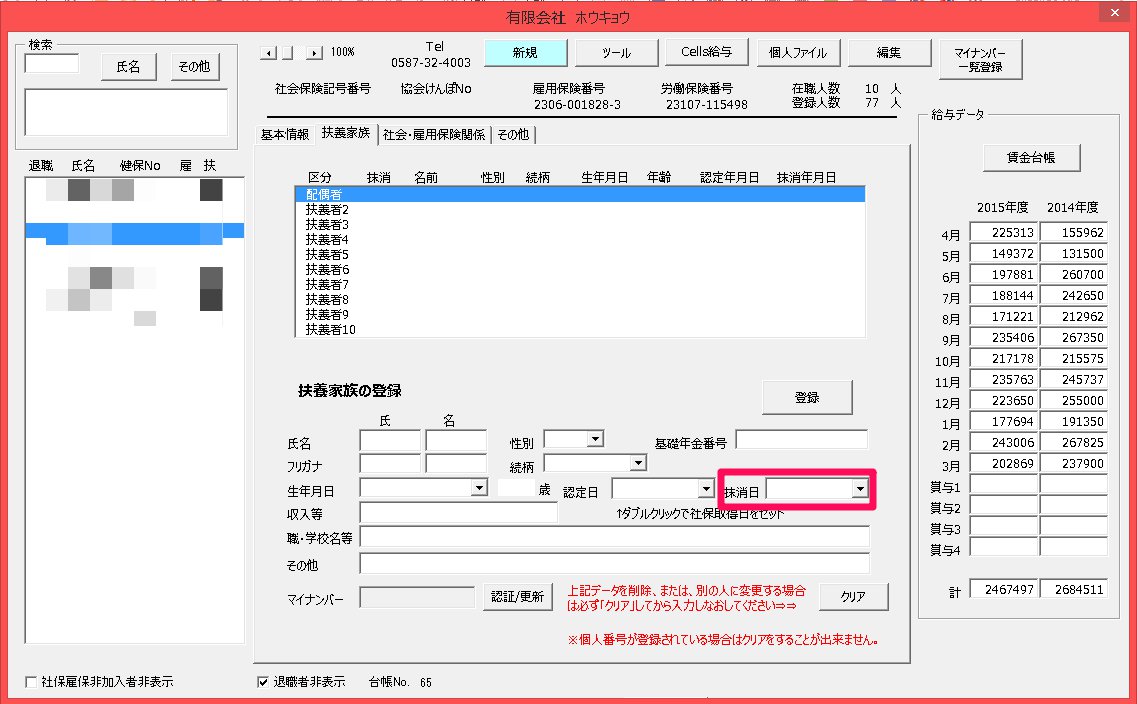Switch to the その他 tab
The image size is (1137, 704).
tap(513, 135)
